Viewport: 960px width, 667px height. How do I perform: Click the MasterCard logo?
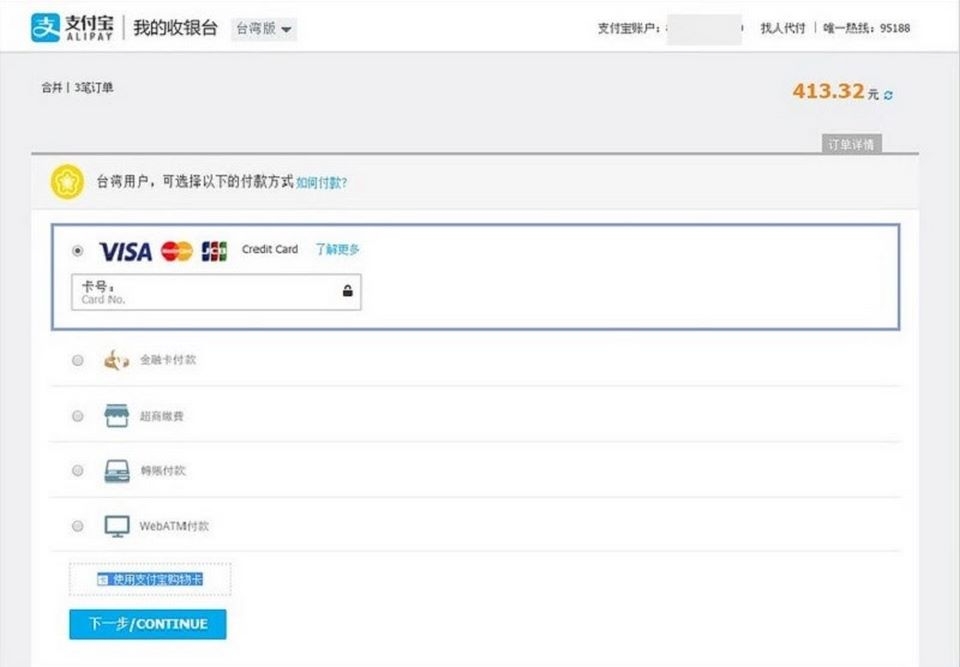click(x=177, y=251)
